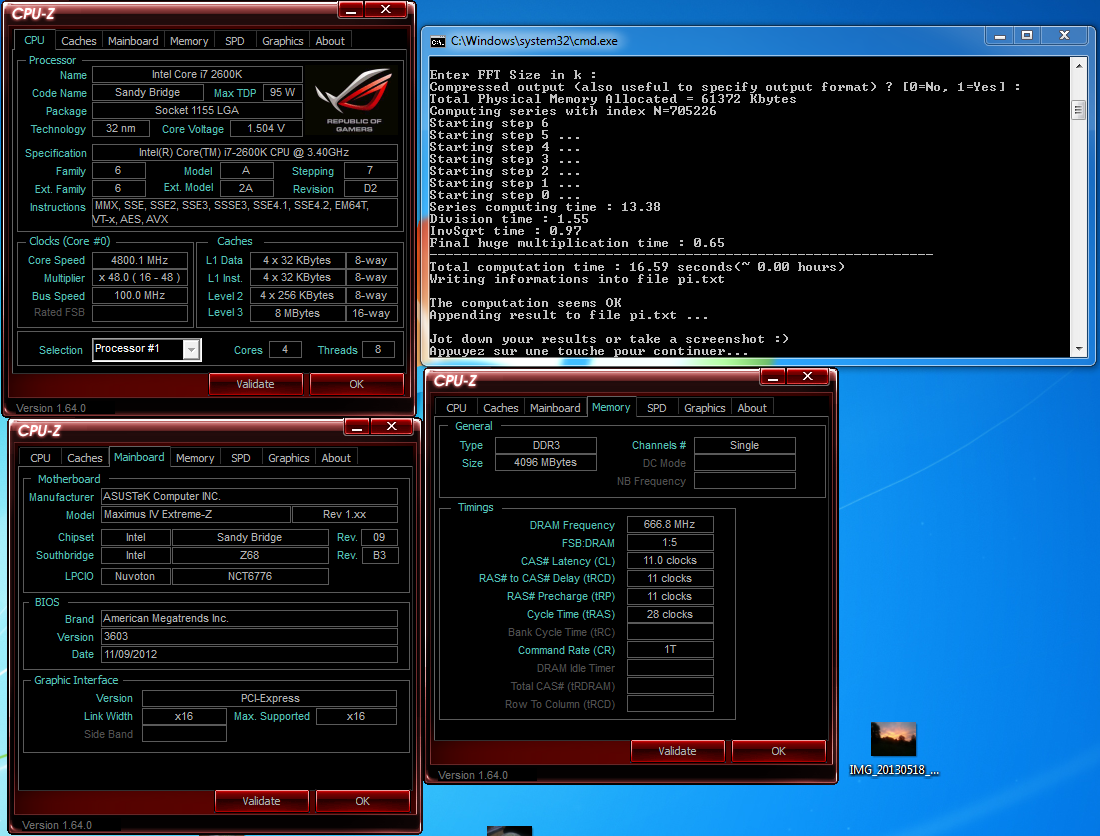Click the Republic of Gamers logo

tap(354, 100)
